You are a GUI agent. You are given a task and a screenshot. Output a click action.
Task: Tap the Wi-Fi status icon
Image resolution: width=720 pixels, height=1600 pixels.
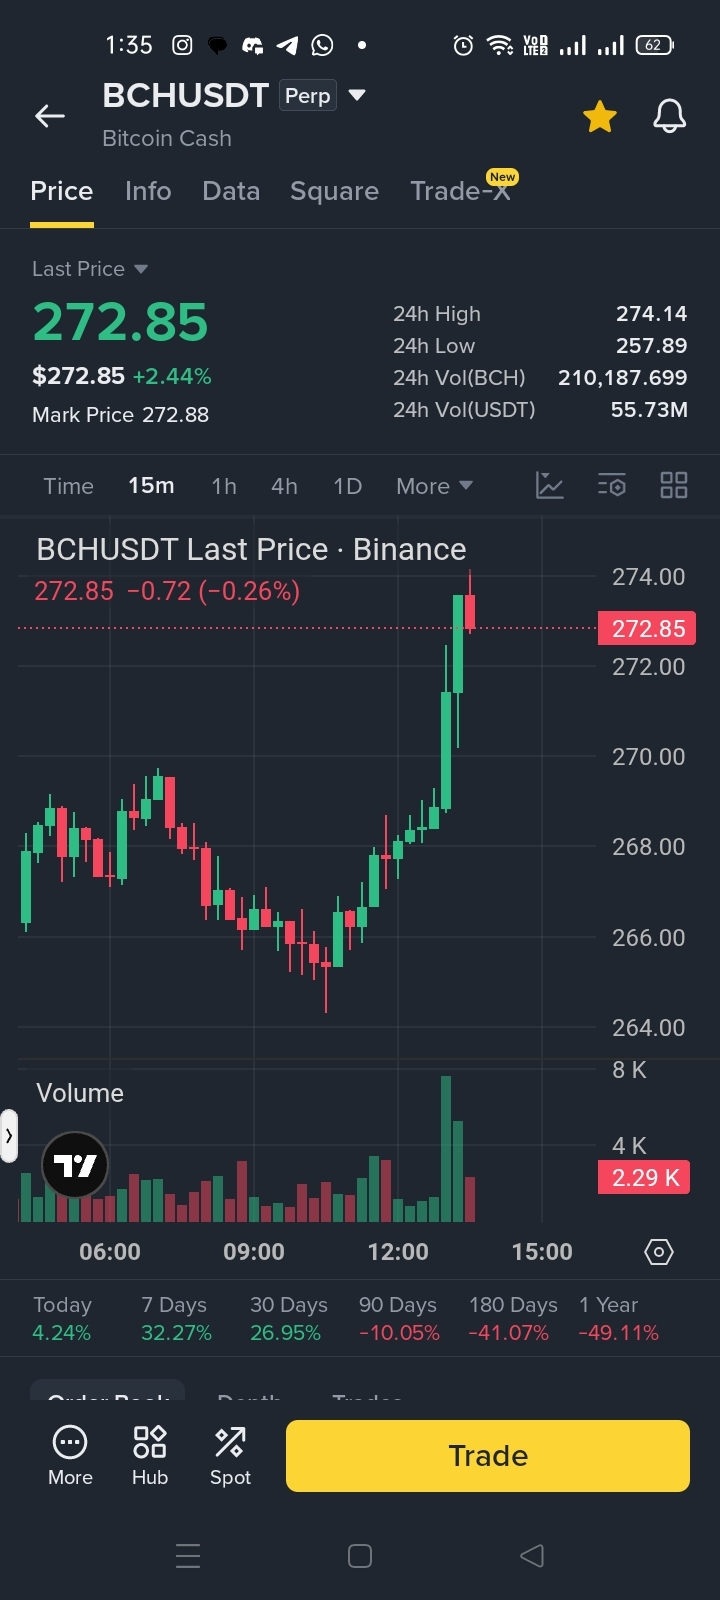point(499,45)
